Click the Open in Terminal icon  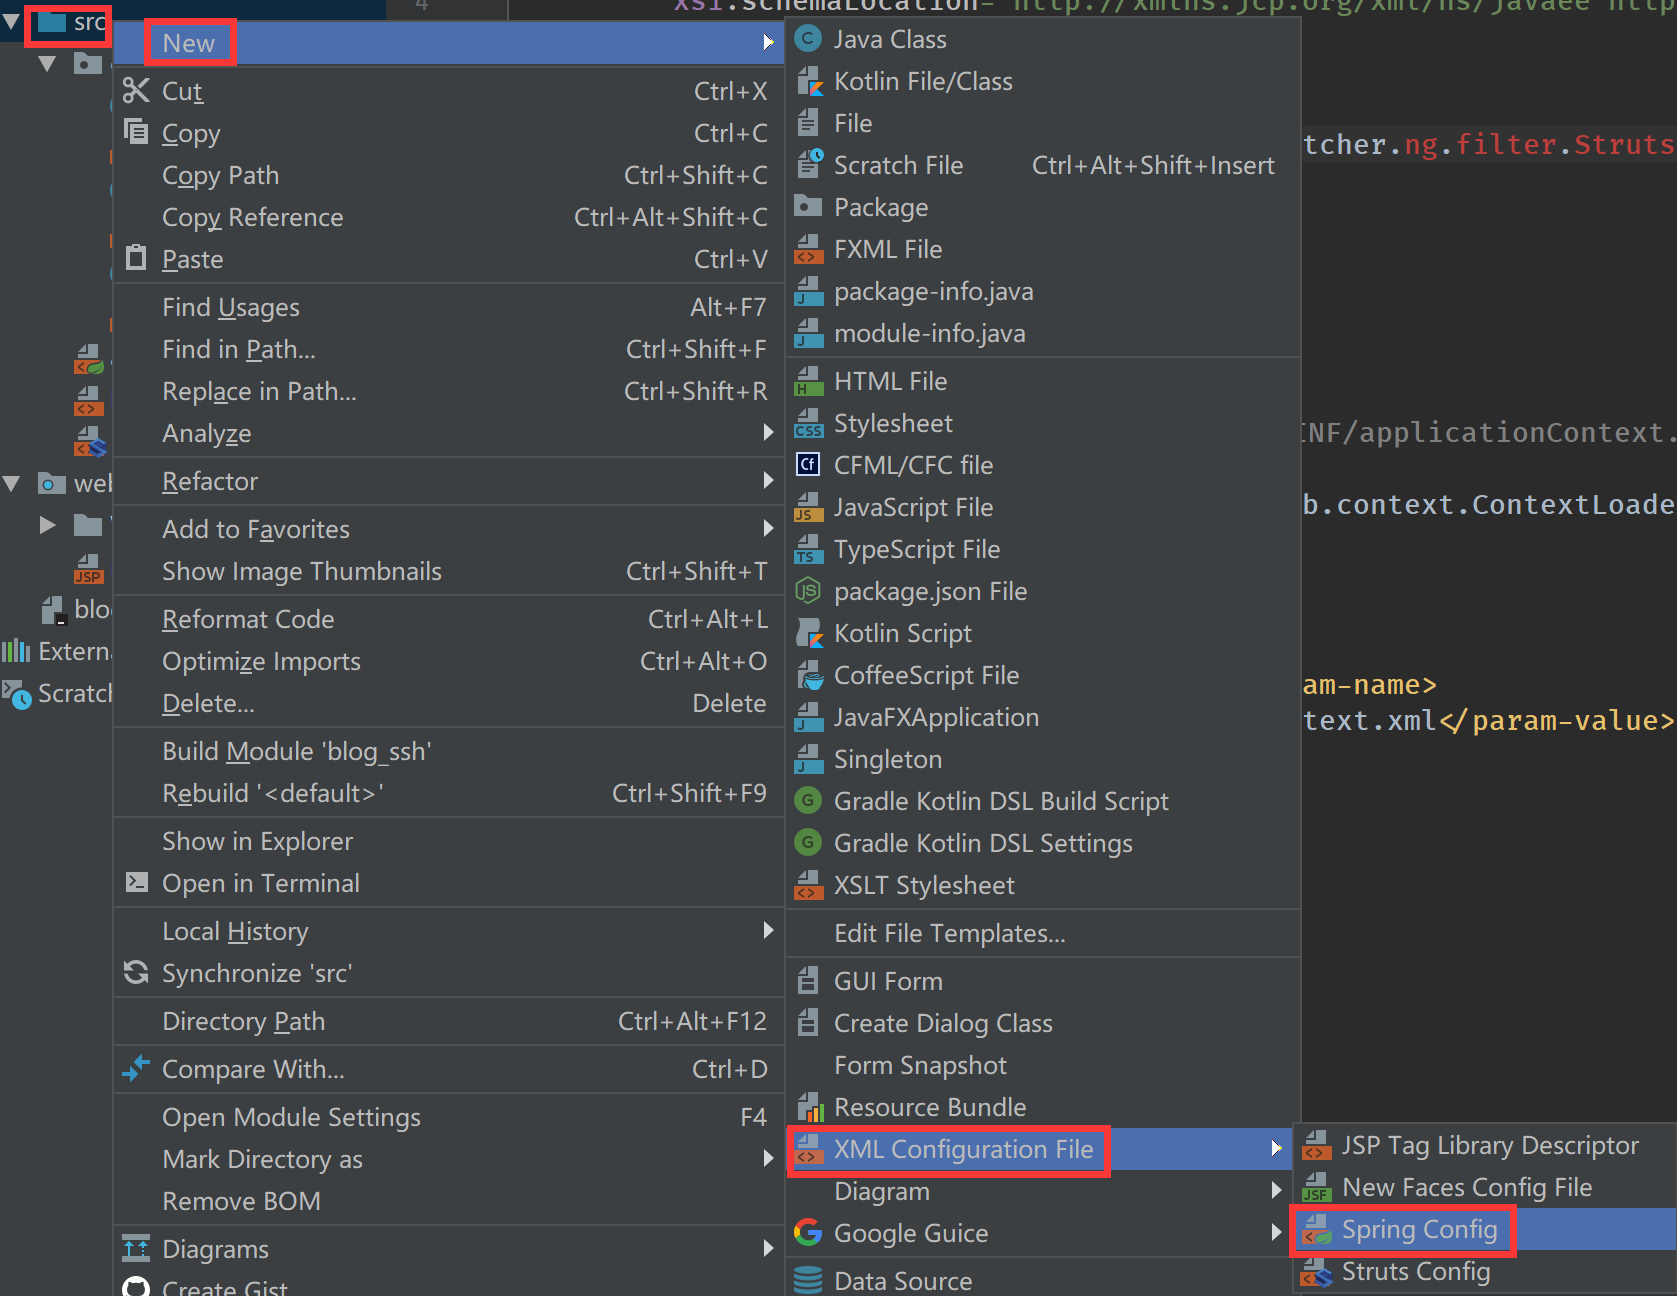click(136, 883)
